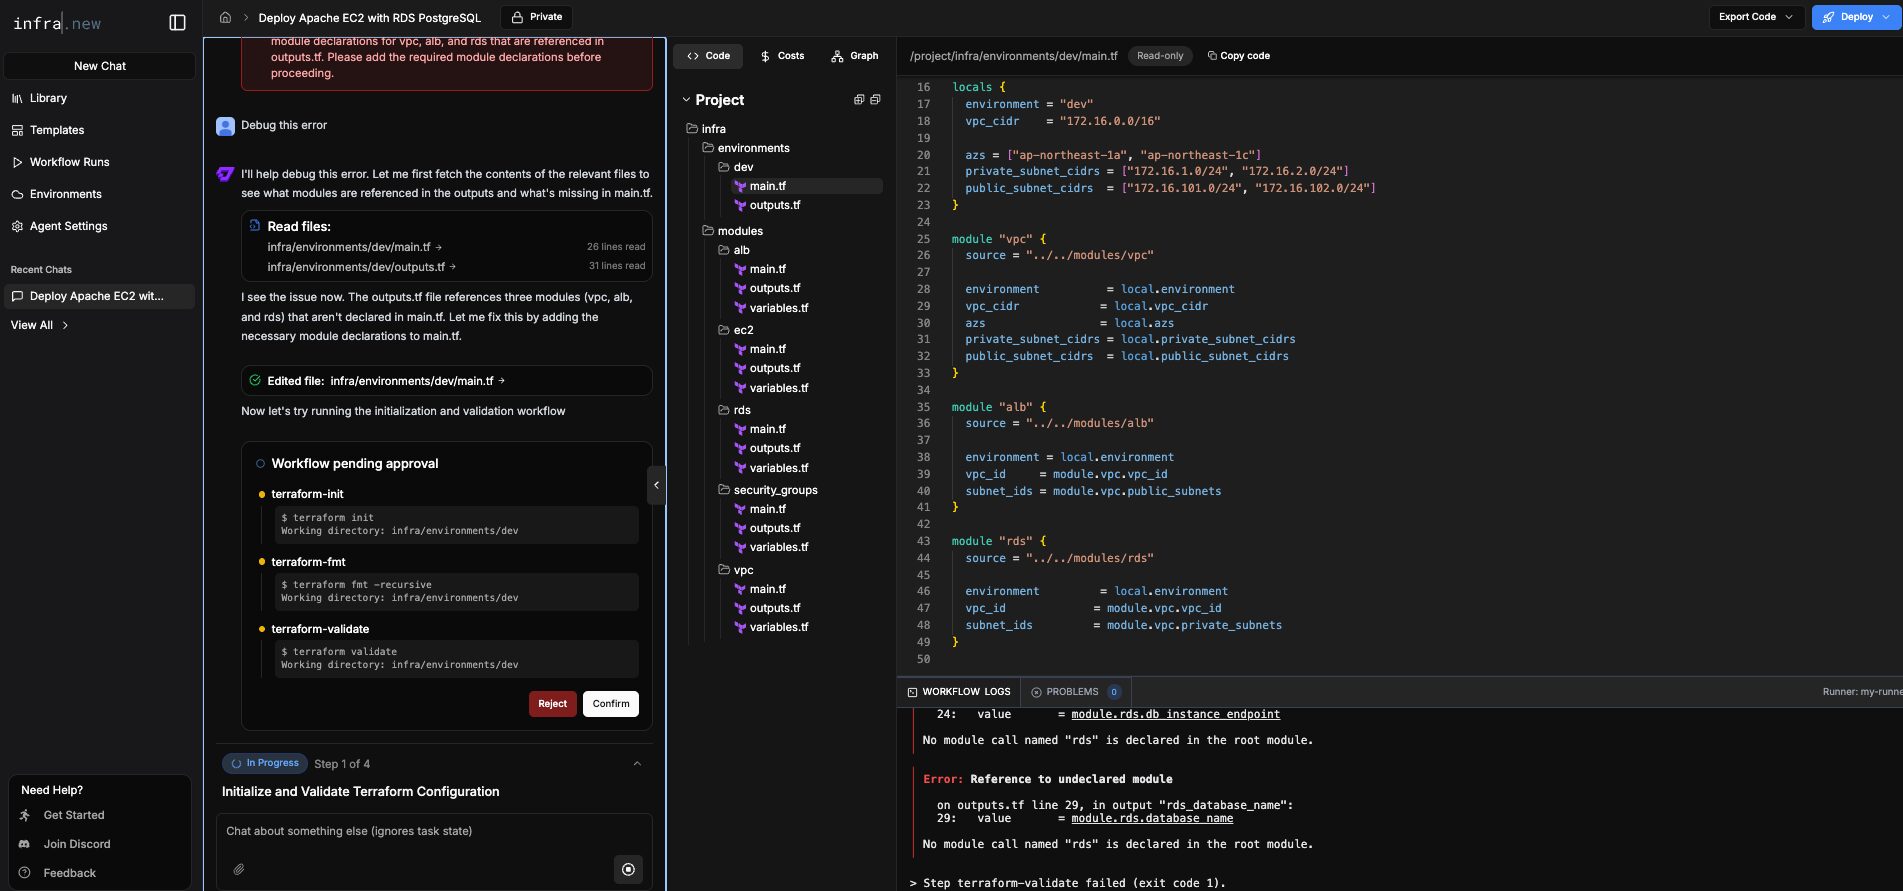The image size is (1903, 891).
Task: Click the Copy code button
Action: (1239, 56)
